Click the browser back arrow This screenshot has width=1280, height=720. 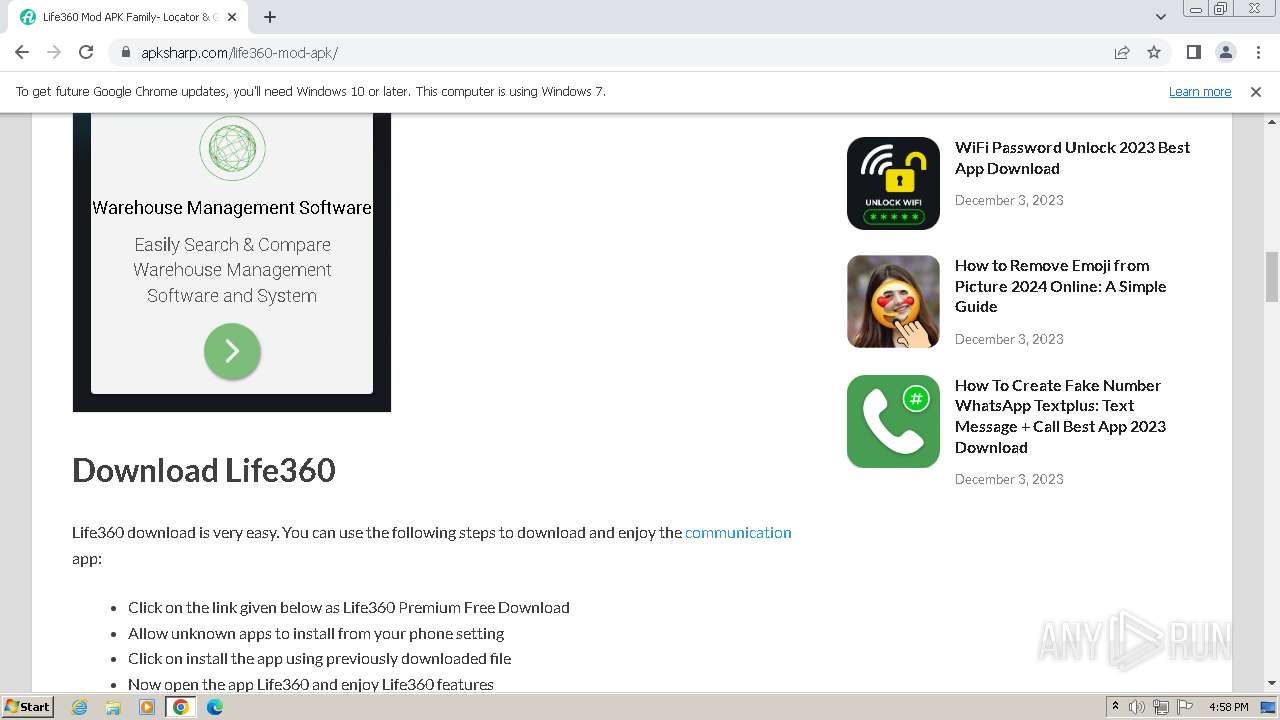(x=22, y=52)
